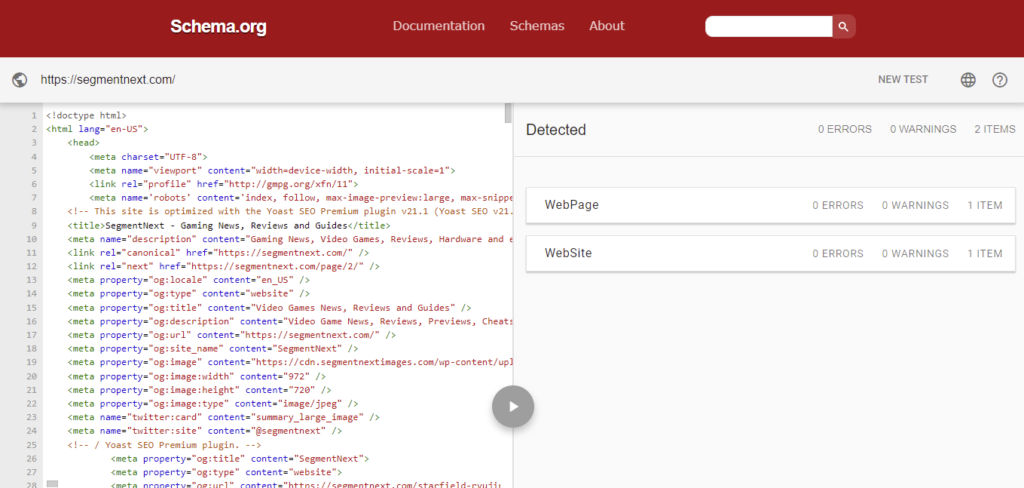Screen dimensions: 1024x488
Task: Open the language globe icon at right
Action: pyautogui.click(x=968, y=80)
